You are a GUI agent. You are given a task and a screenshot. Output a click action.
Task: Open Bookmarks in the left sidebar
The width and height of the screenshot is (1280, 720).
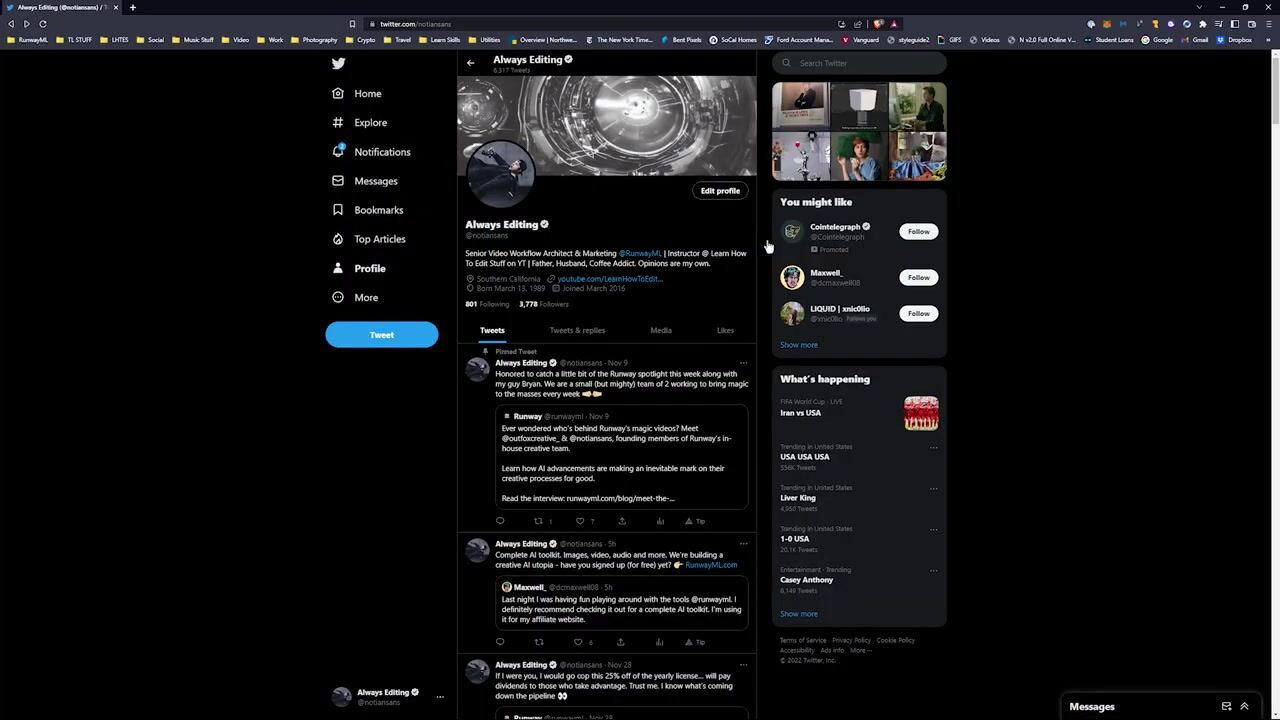378,210
